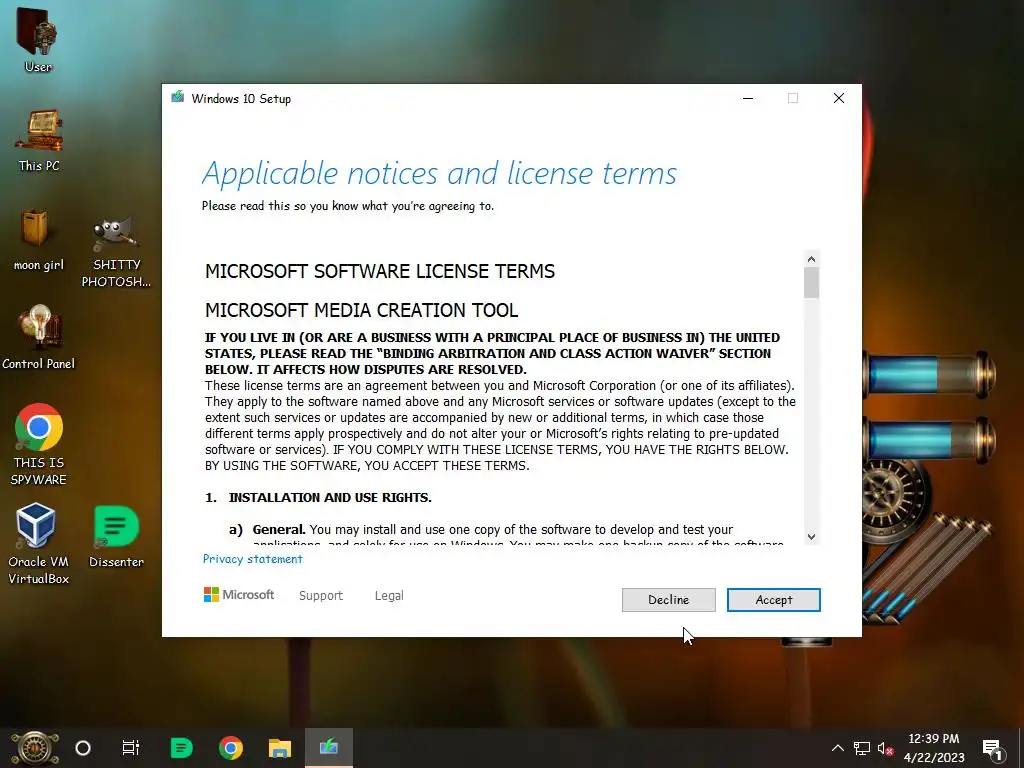Screen dimensions: 1024x768
Task: Open the Legal link
Action: pyautogui.click(x=389, y=596)
